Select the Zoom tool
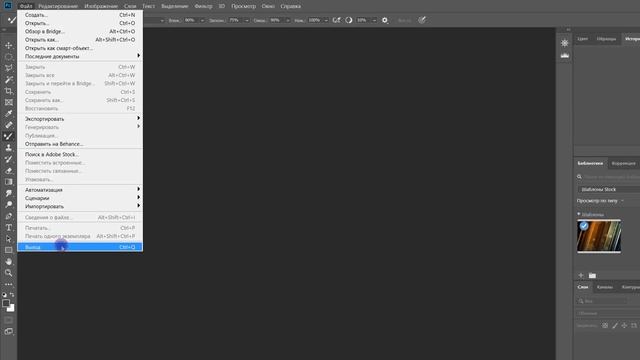 coord(9,273)
